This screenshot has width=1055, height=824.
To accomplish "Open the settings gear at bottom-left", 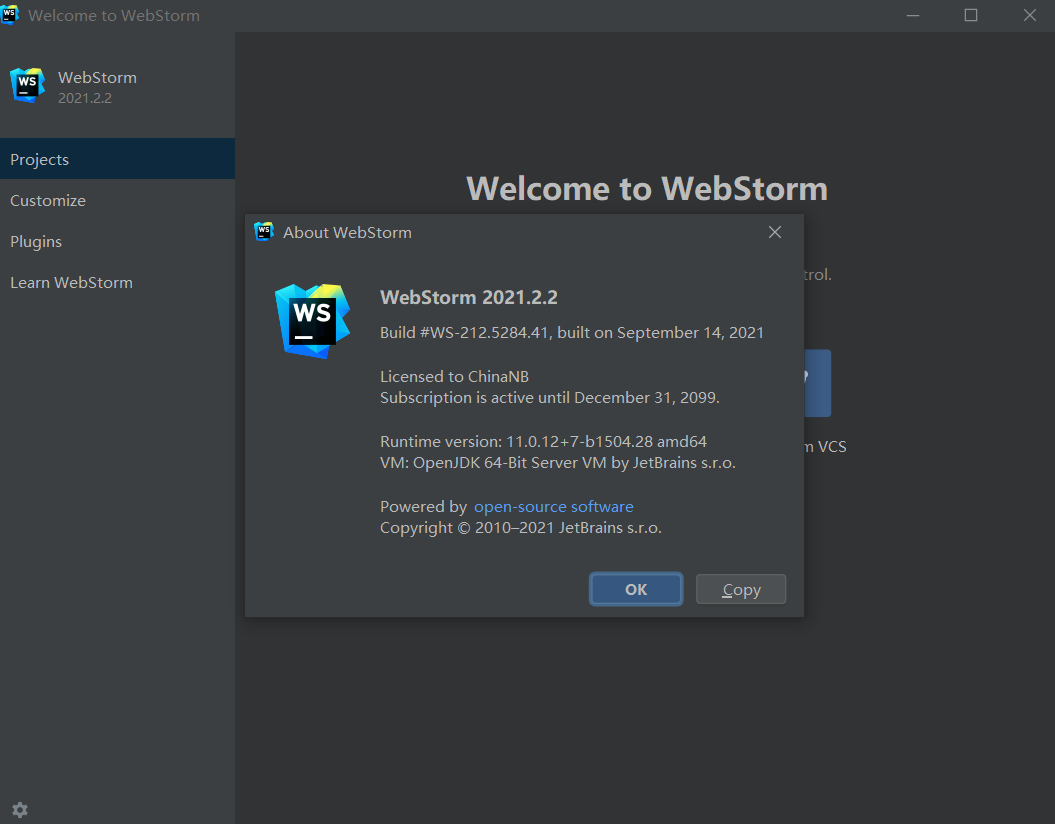I will 20,810.
